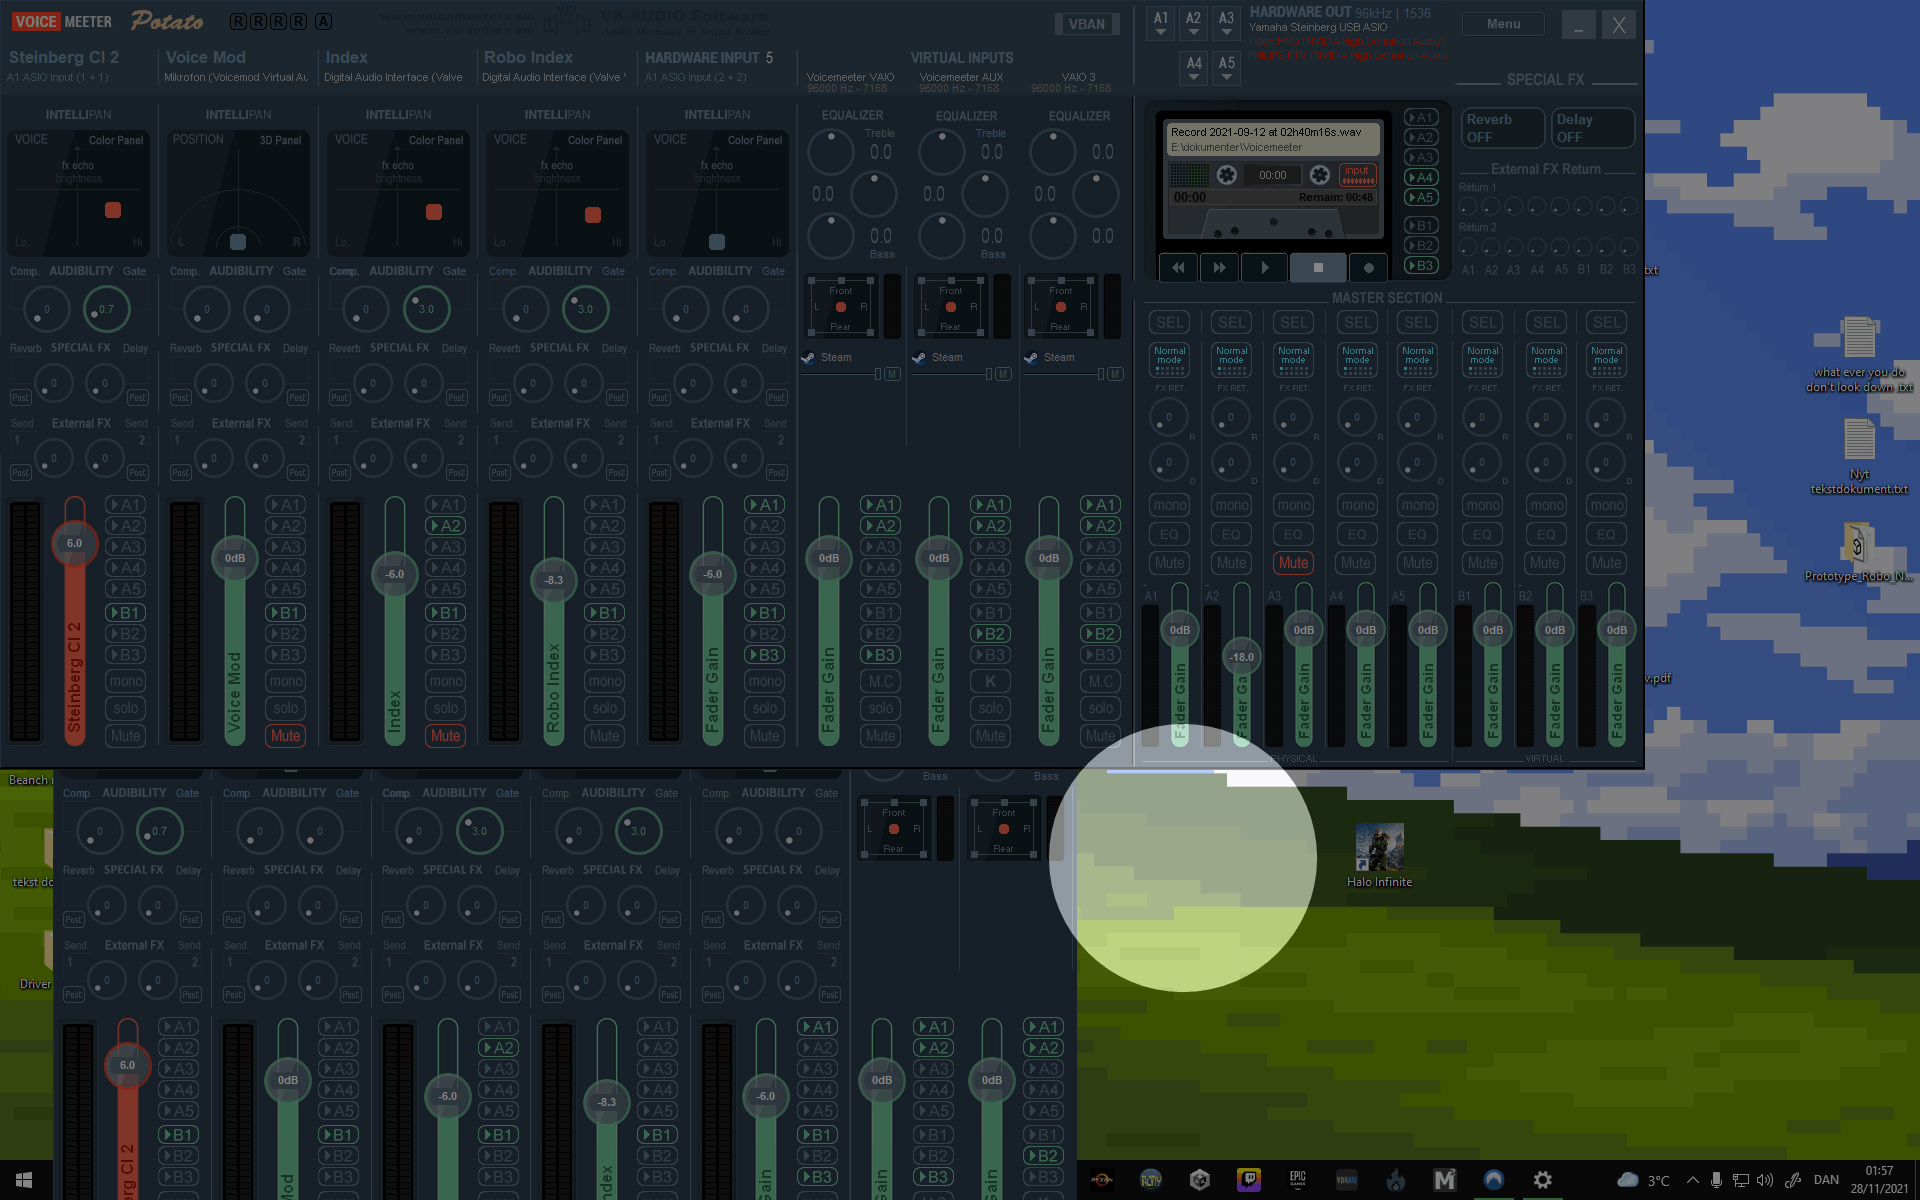Toggle EQ on the A2 master bus
Screen dimensions: 1920x1200
pyautogui.click(x=1231, y=534)
